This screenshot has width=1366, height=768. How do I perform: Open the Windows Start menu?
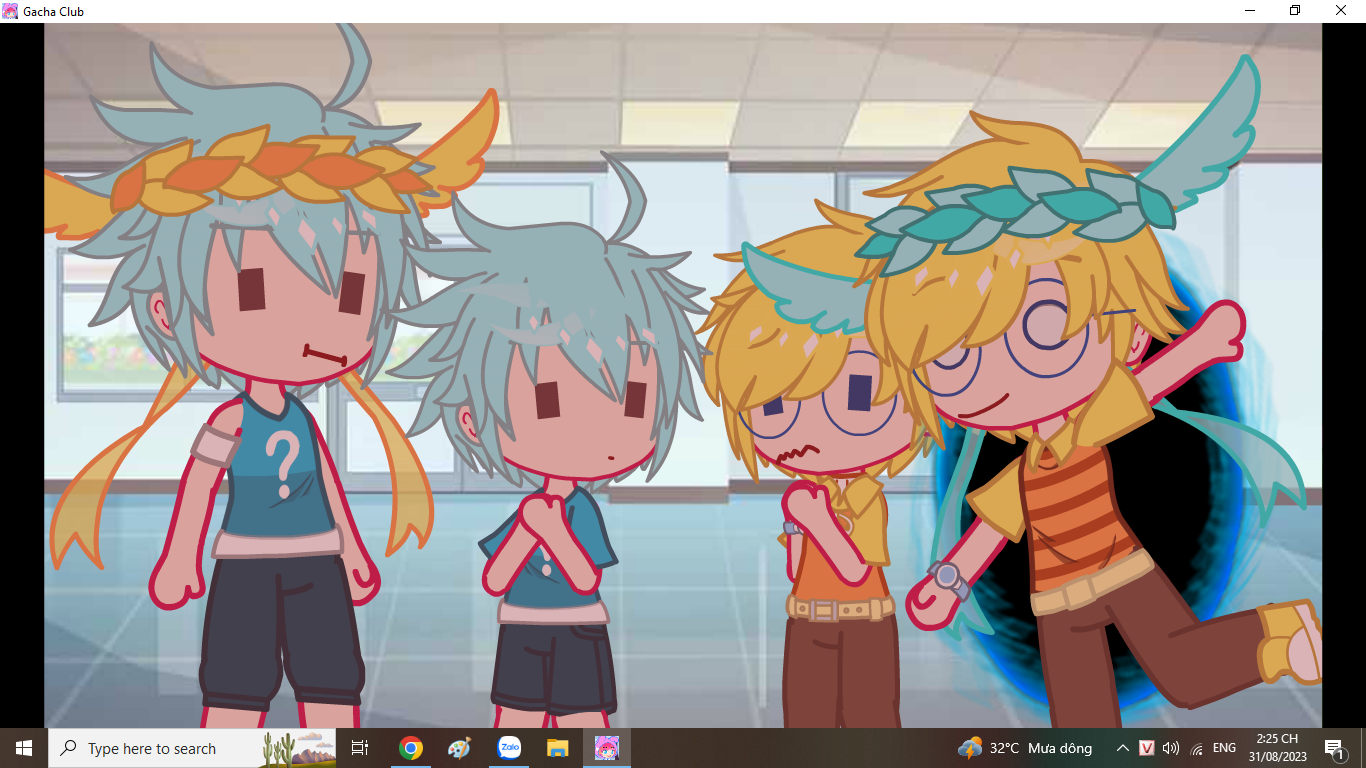(x=23, y=748)
